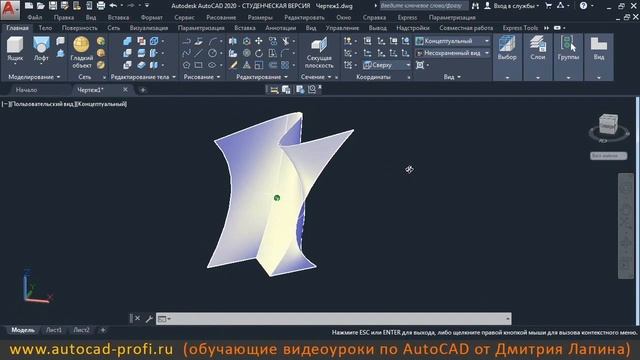The width and height of the screenshot is (640, 360).
Task: Open the Правка menu
Action: [x=64, y=18]
